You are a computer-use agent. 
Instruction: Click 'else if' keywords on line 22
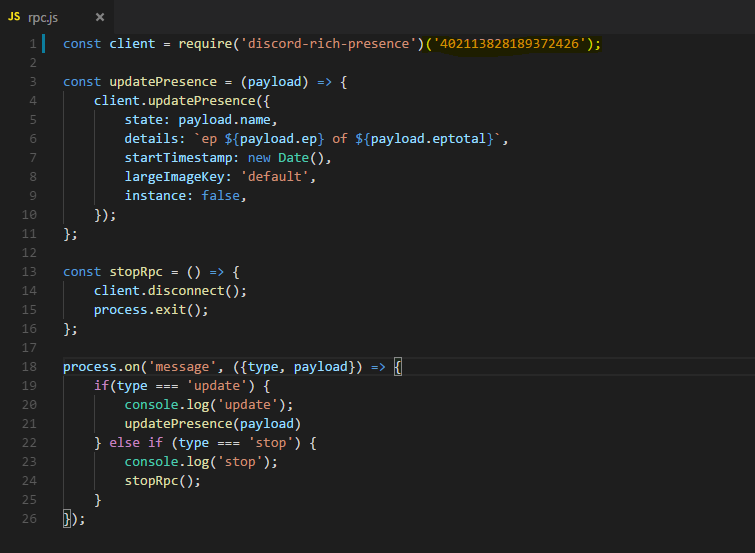tap(136, 443)
